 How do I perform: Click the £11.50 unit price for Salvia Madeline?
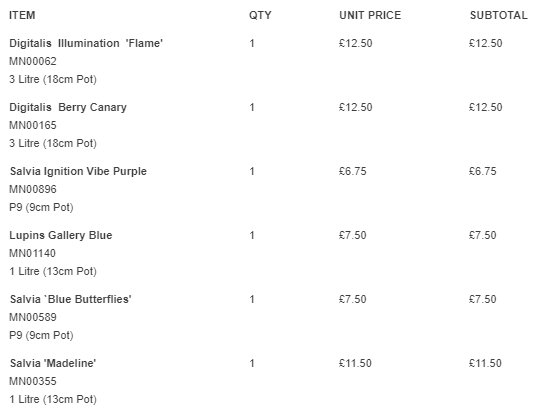355,363
